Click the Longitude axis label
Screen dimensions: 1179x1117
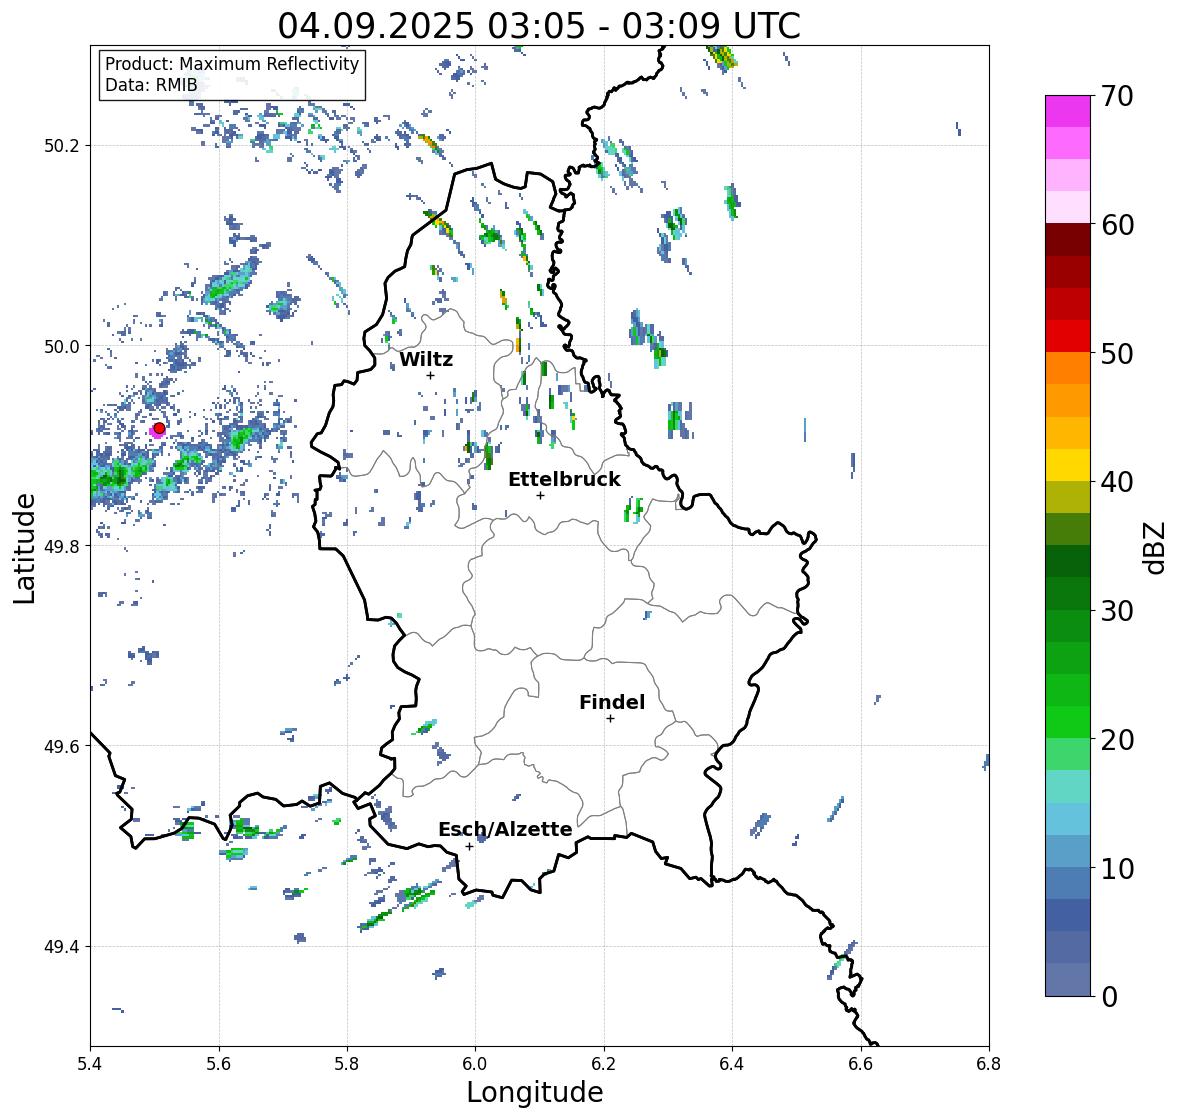click(x=535, y=1092)
